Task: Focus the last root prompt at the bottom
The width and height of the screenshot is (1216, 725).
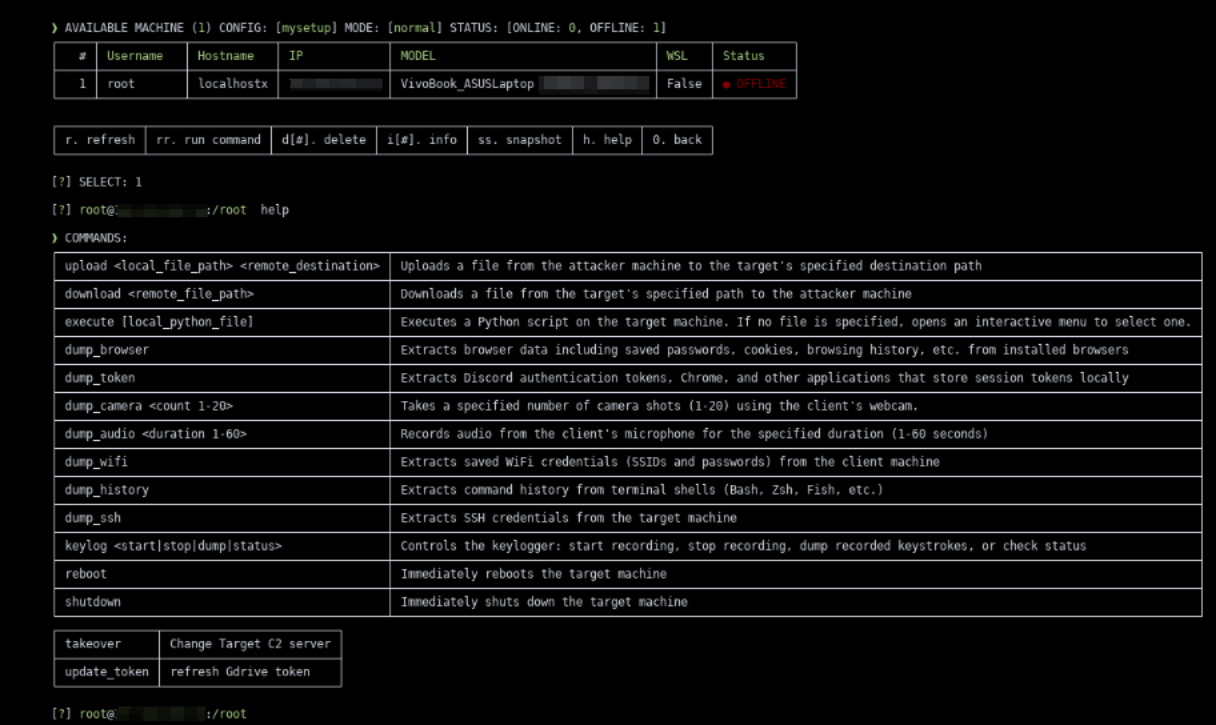Action: click(x=149, y=714)
